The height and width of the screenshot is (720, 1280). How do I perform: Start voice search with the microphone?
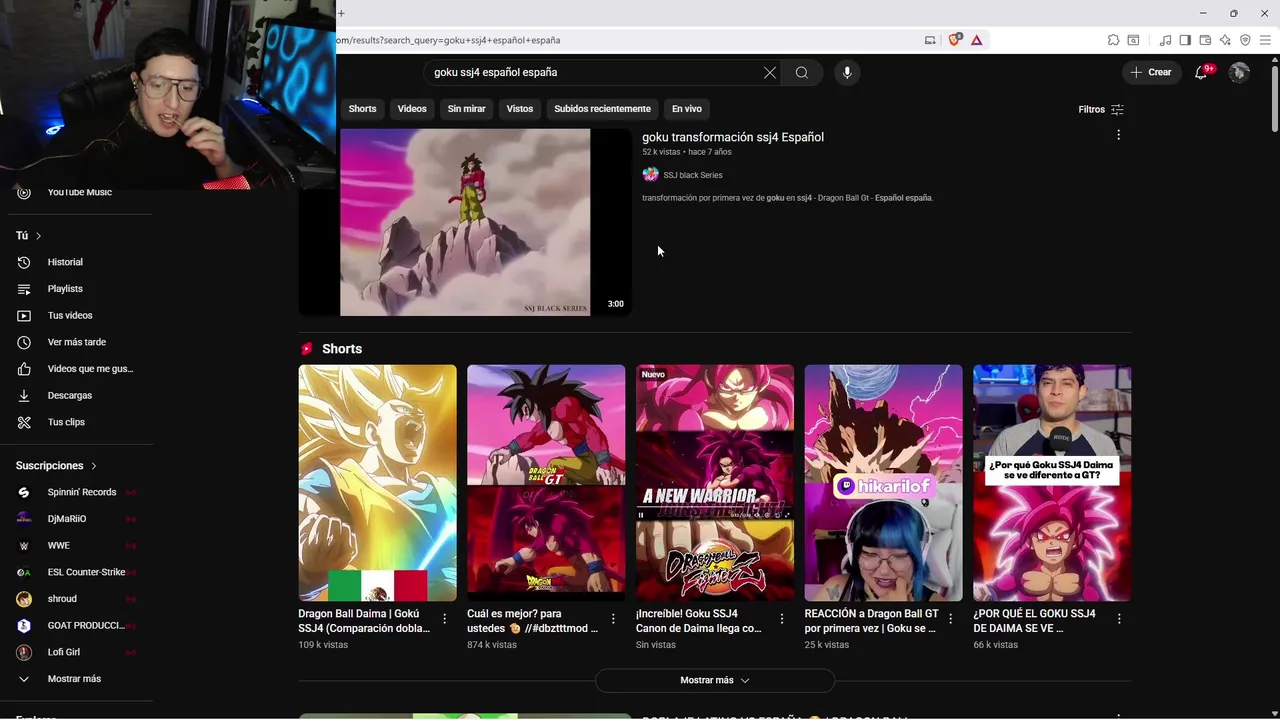click(847, 72)
